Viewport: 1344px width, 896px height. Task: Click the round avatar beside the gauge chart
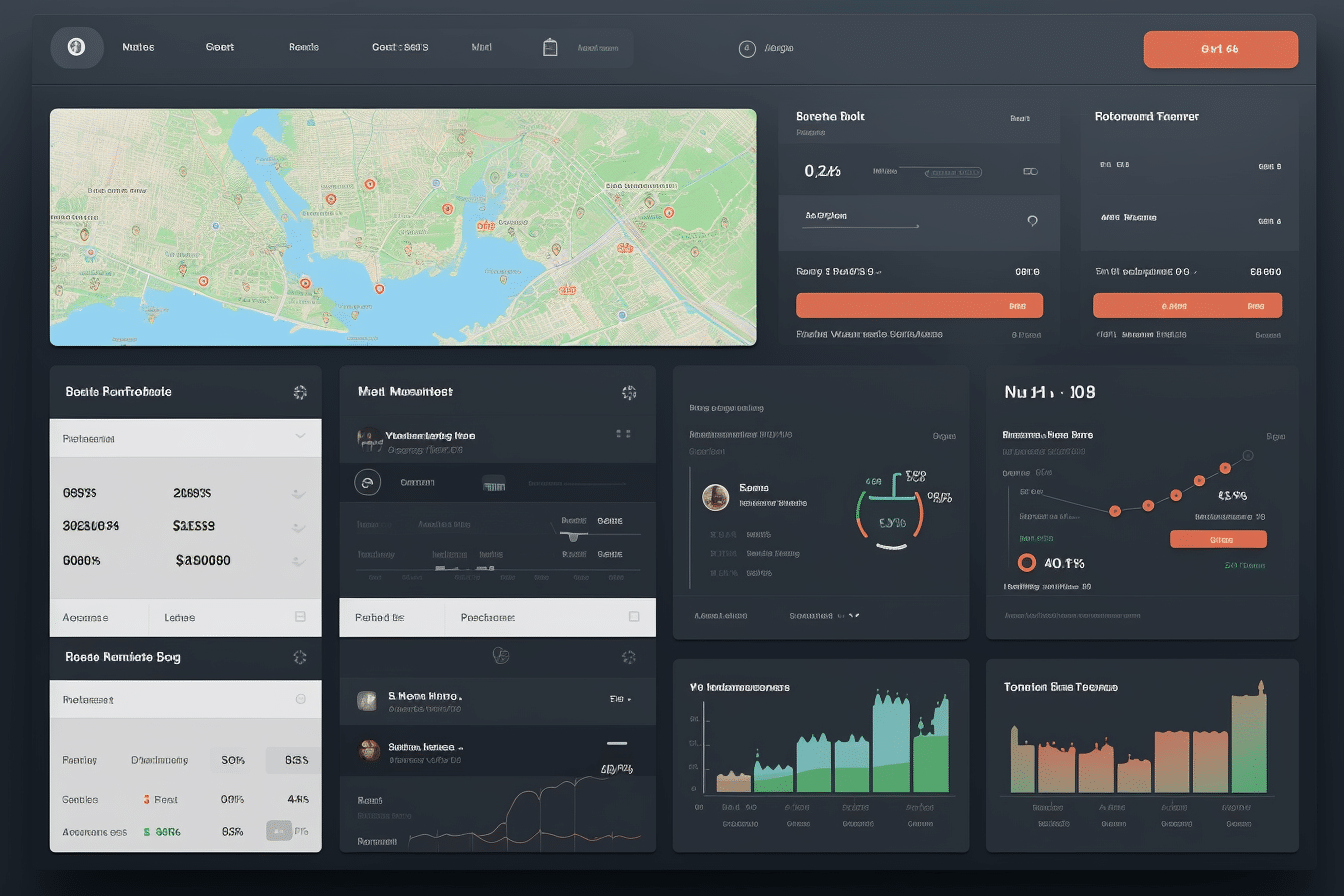click(x=715, y=497)
